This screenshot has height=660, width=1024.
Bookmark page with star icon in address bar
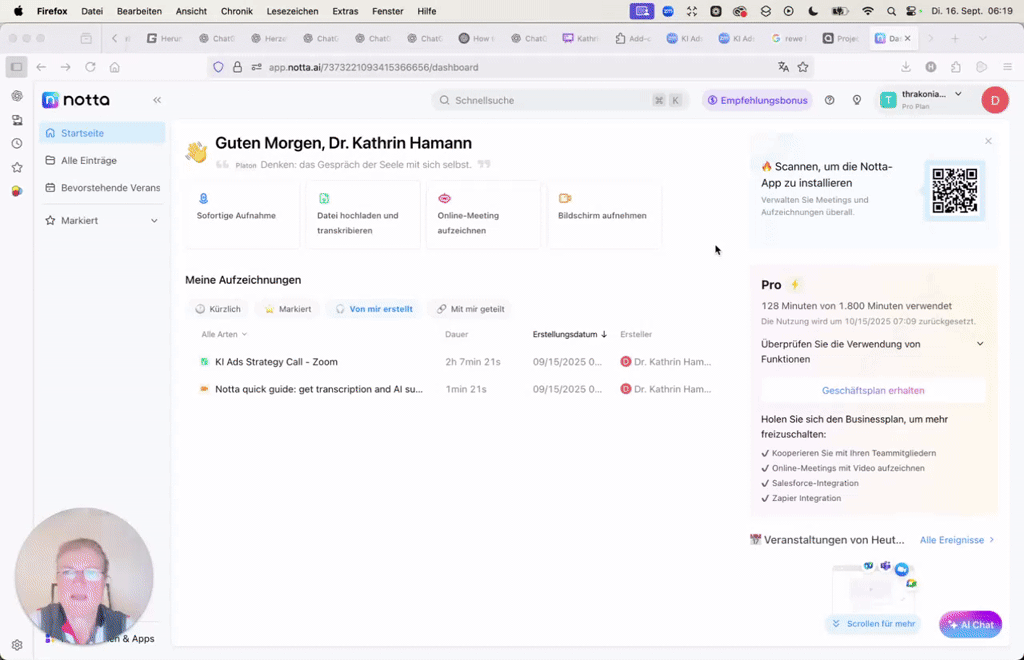pyautogui.click(x=803, y=67)
